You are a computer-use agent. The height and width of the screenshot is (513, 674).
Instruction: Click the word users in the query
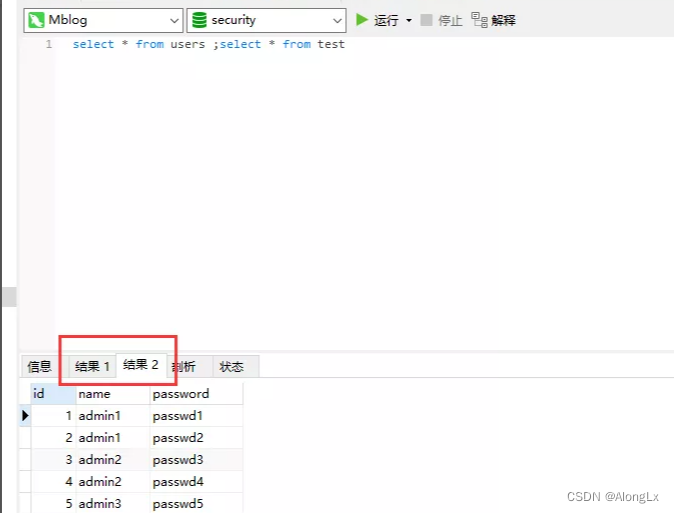pyautogui.click(x=188, y=44)
